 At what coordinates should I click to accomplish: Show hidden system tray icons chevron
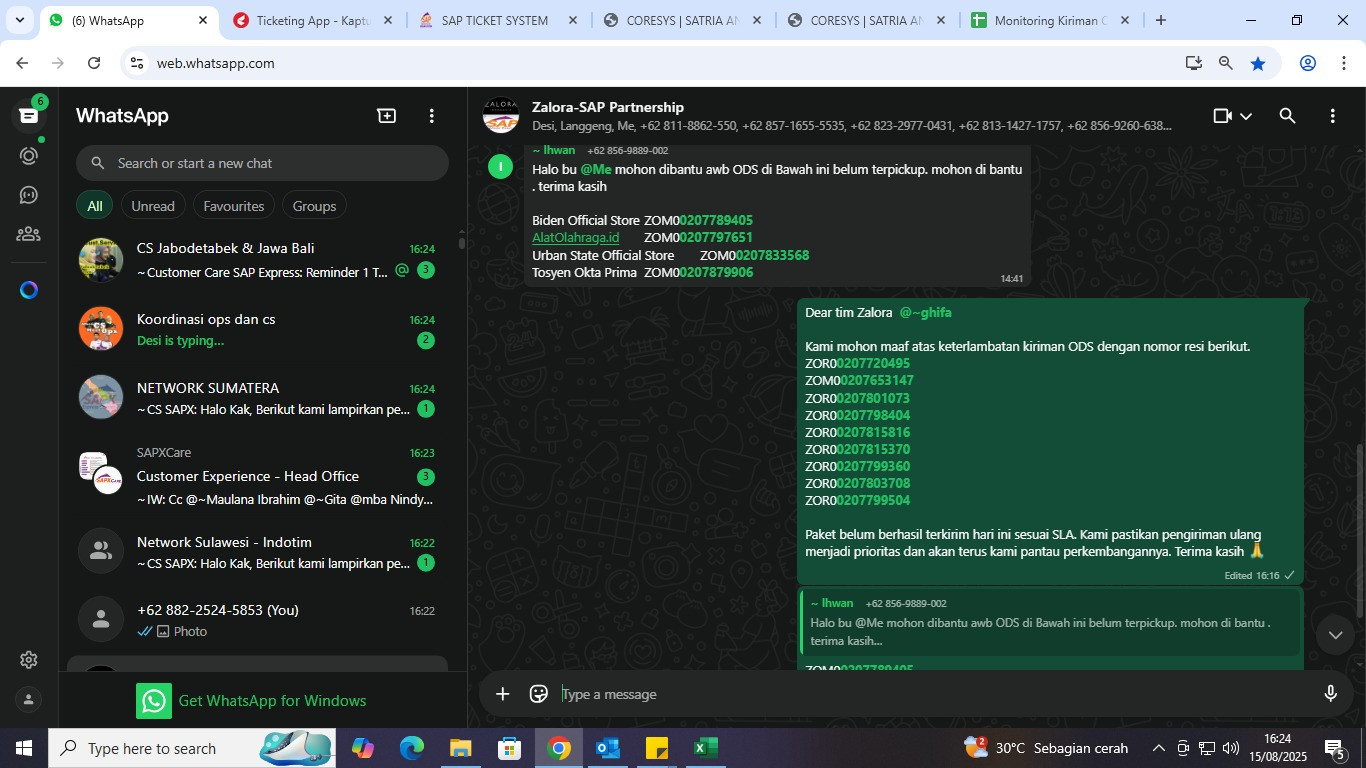tap(1158, 748)
